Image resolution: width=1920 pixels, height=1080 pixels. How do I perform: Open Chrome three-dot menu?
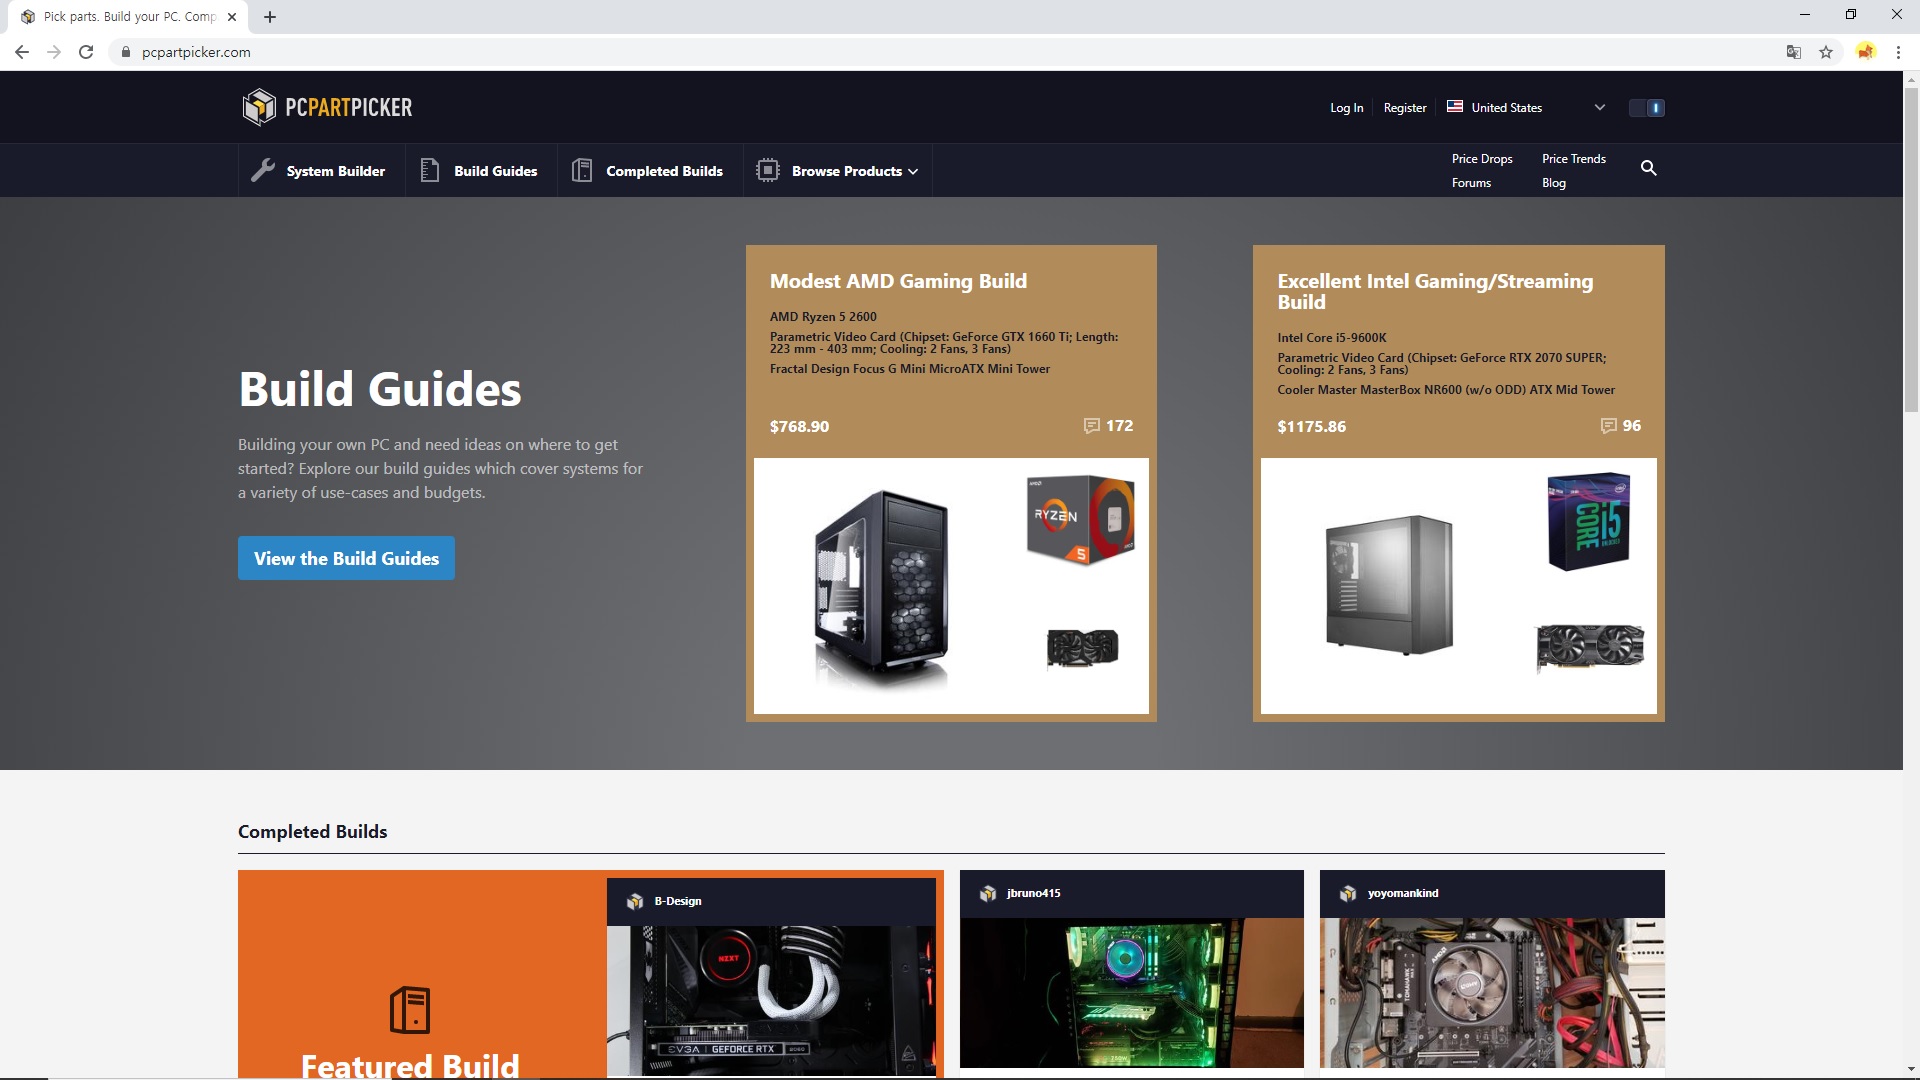click(x=1898, y=52)
